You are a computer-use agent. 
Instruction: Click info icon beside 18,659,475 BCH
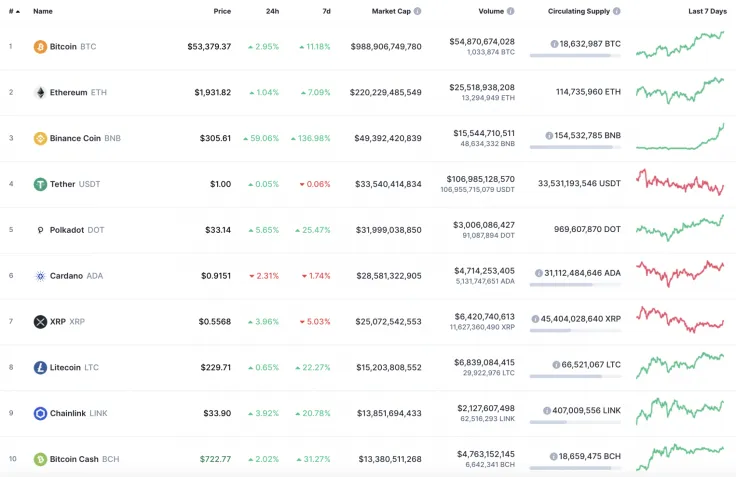pyautogui.click(x=553, y=456)
